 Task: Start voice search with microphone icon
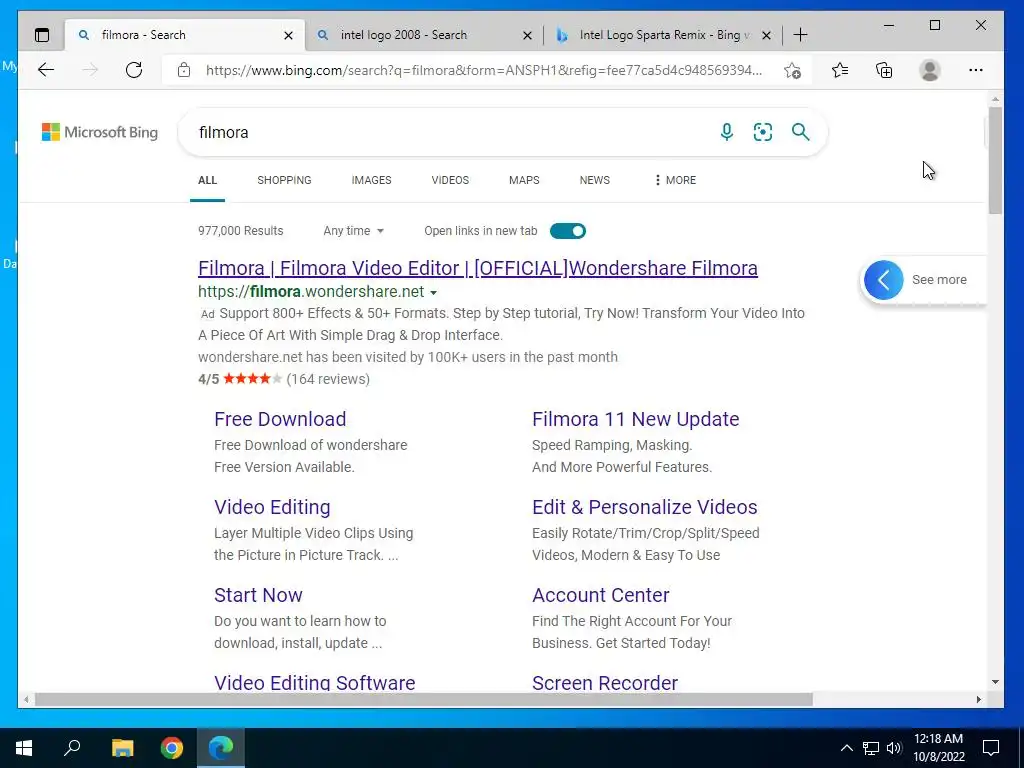[x=726, y=132]
